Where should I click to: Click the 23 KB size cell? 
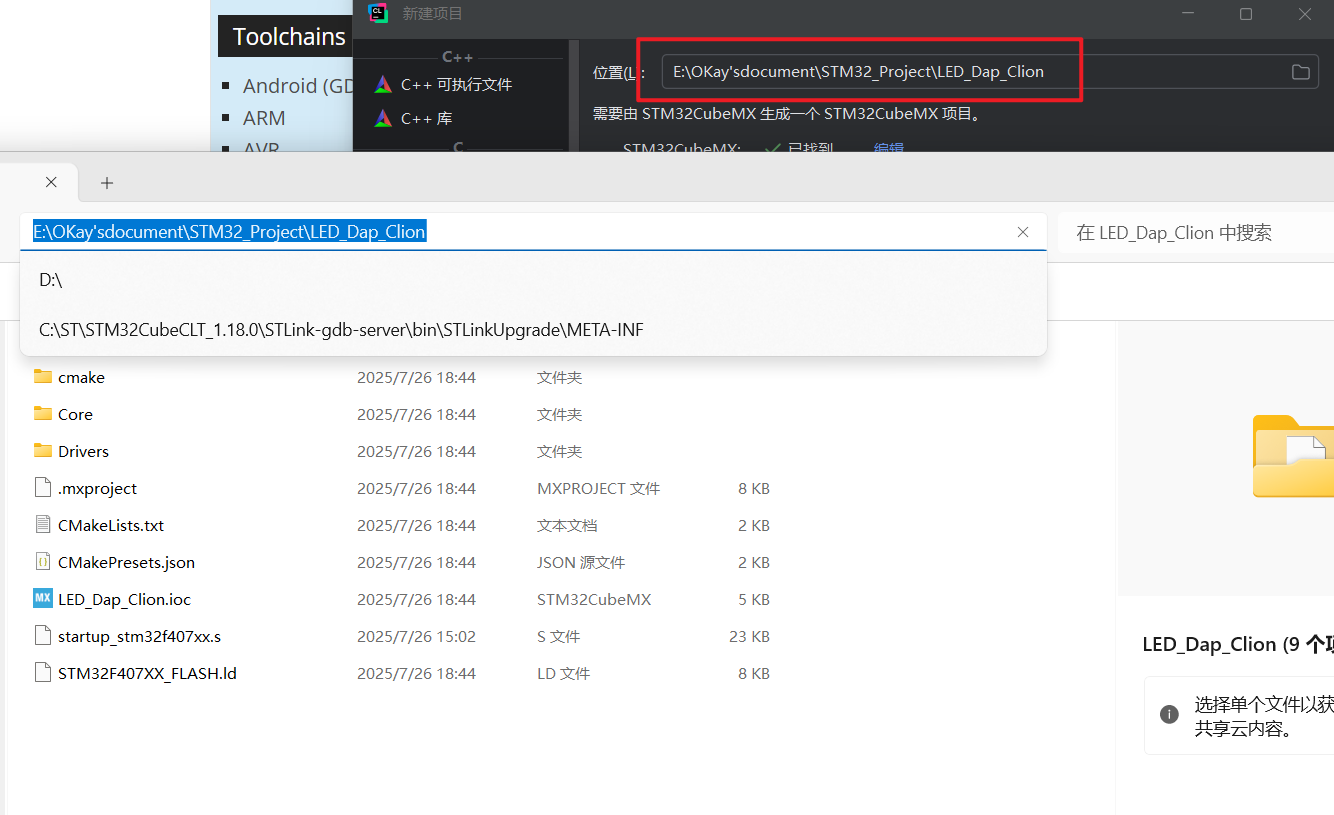pos(749,636)
